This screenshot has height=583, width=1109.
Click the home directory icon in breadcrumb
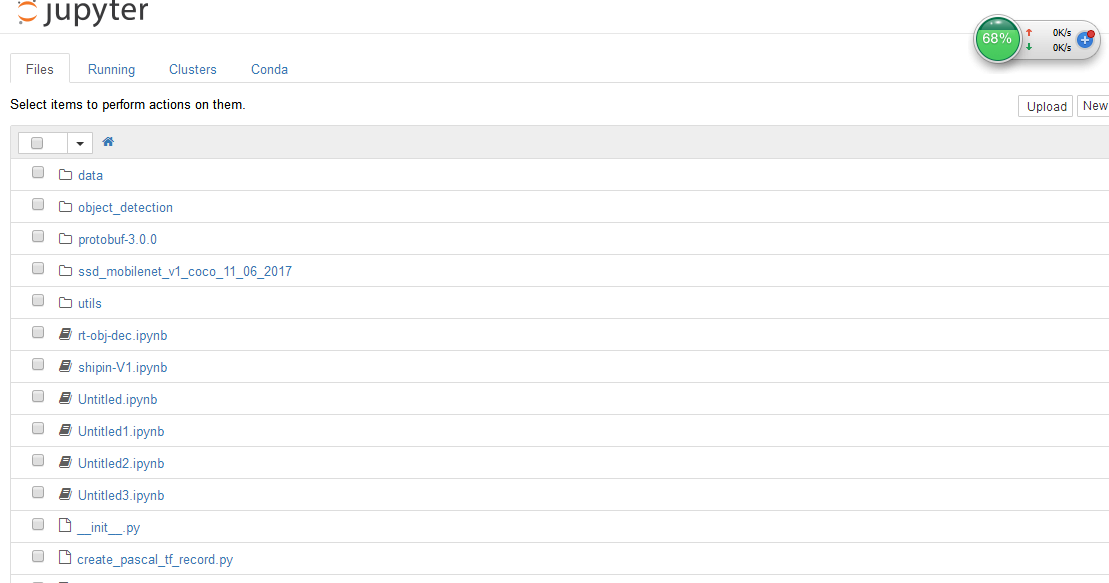pyautogui.click(x=108, y=142)
